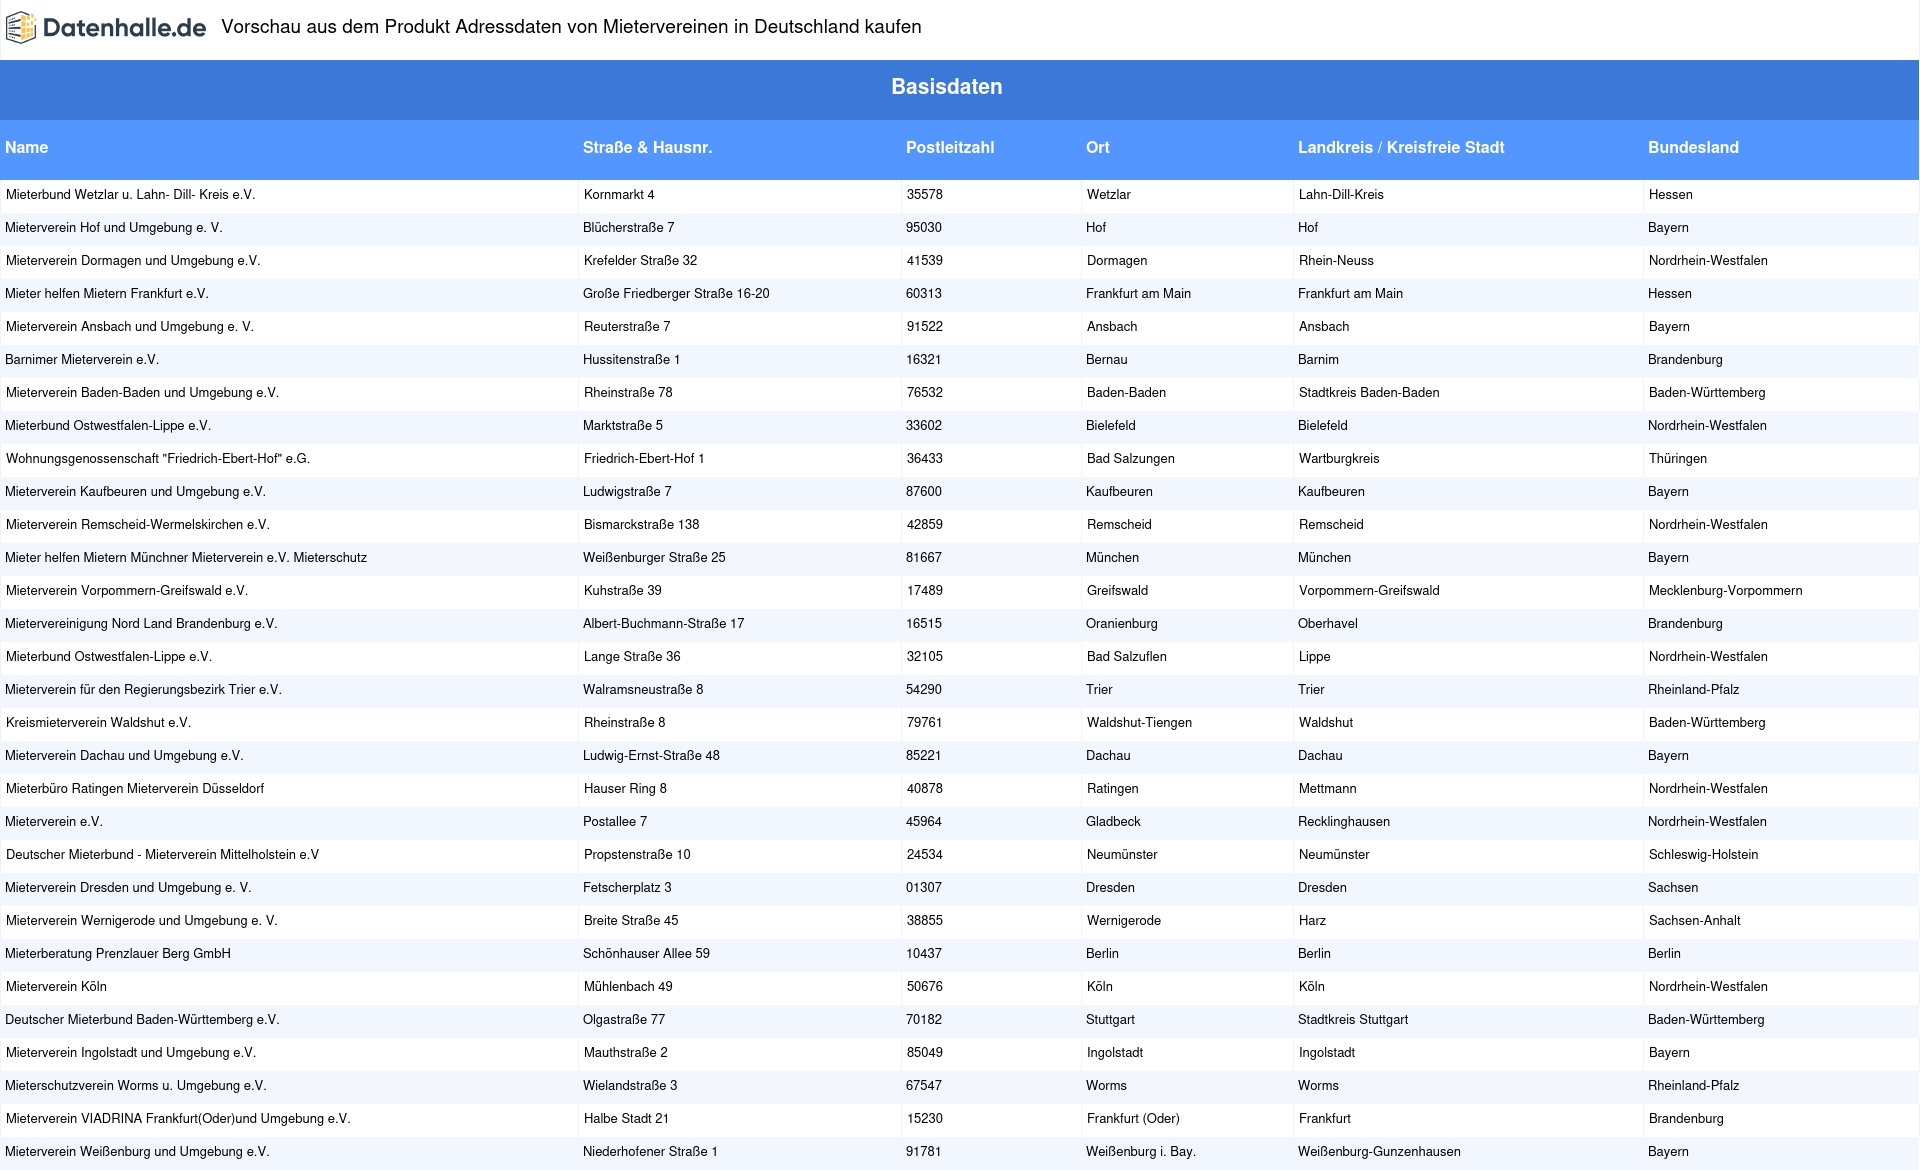Click the state Sachsen-Anhalt
Viewport: 1920px width, 1170px height.
(x=1694, y=921)
